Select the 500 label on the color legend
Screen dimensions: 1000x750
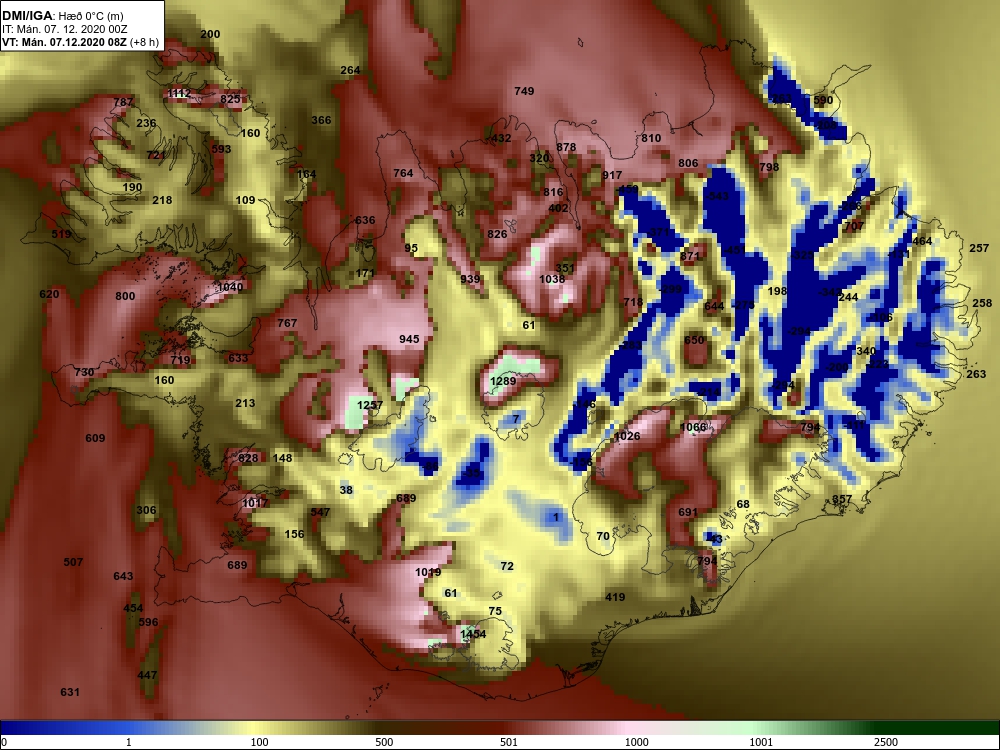pyautogui.click(x=384, y=742)
